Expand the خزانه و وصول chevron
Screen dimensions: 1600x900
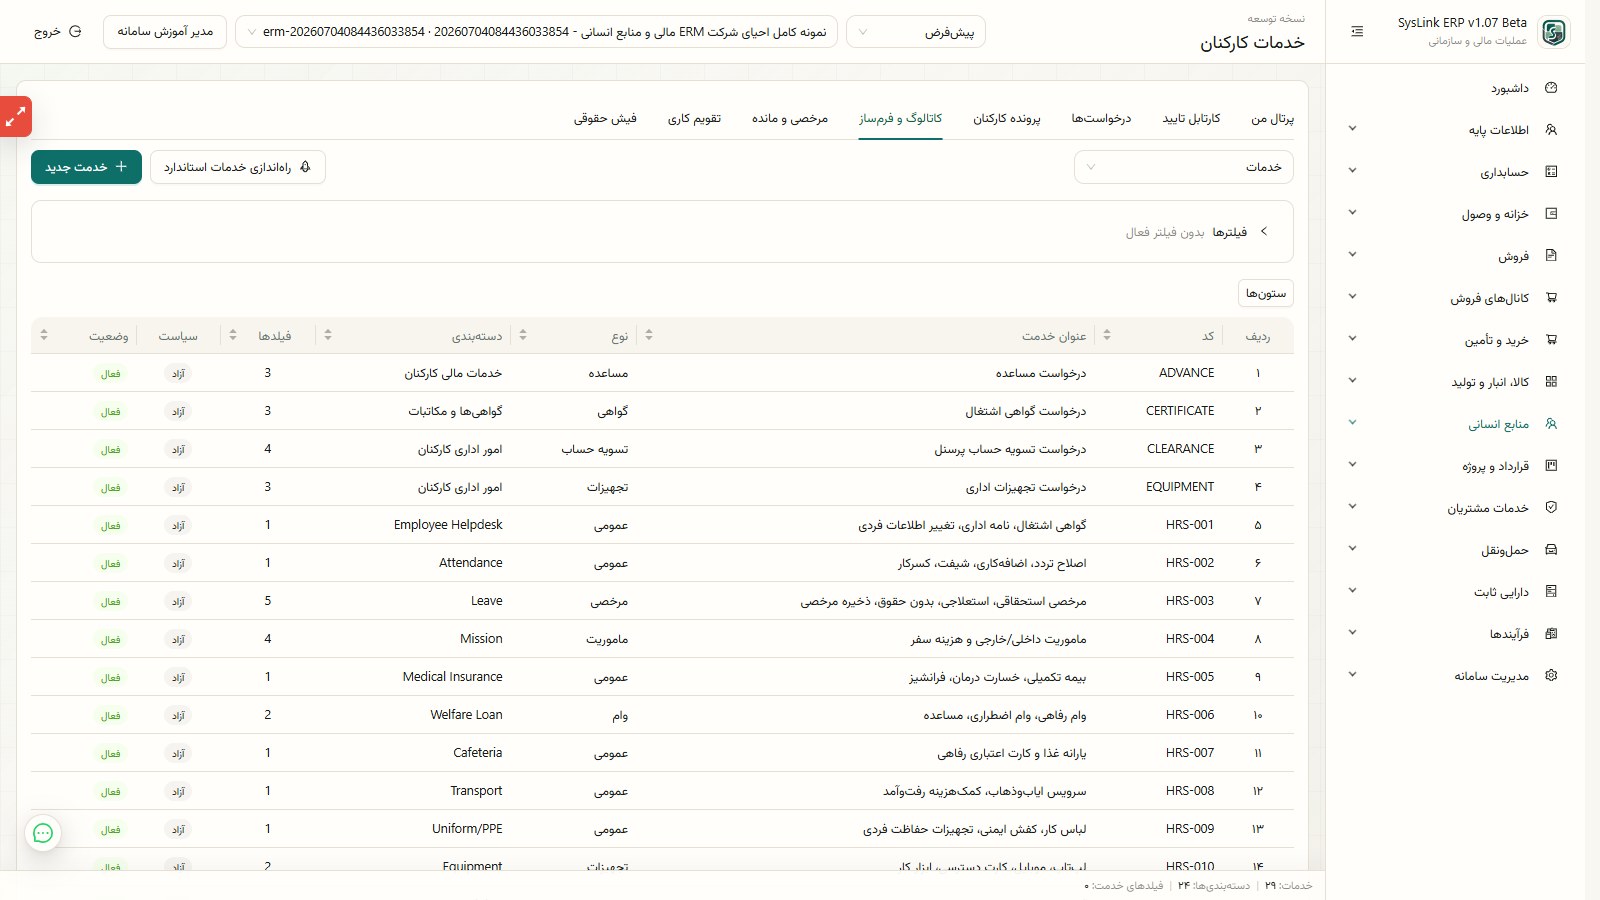[1352, 213]
